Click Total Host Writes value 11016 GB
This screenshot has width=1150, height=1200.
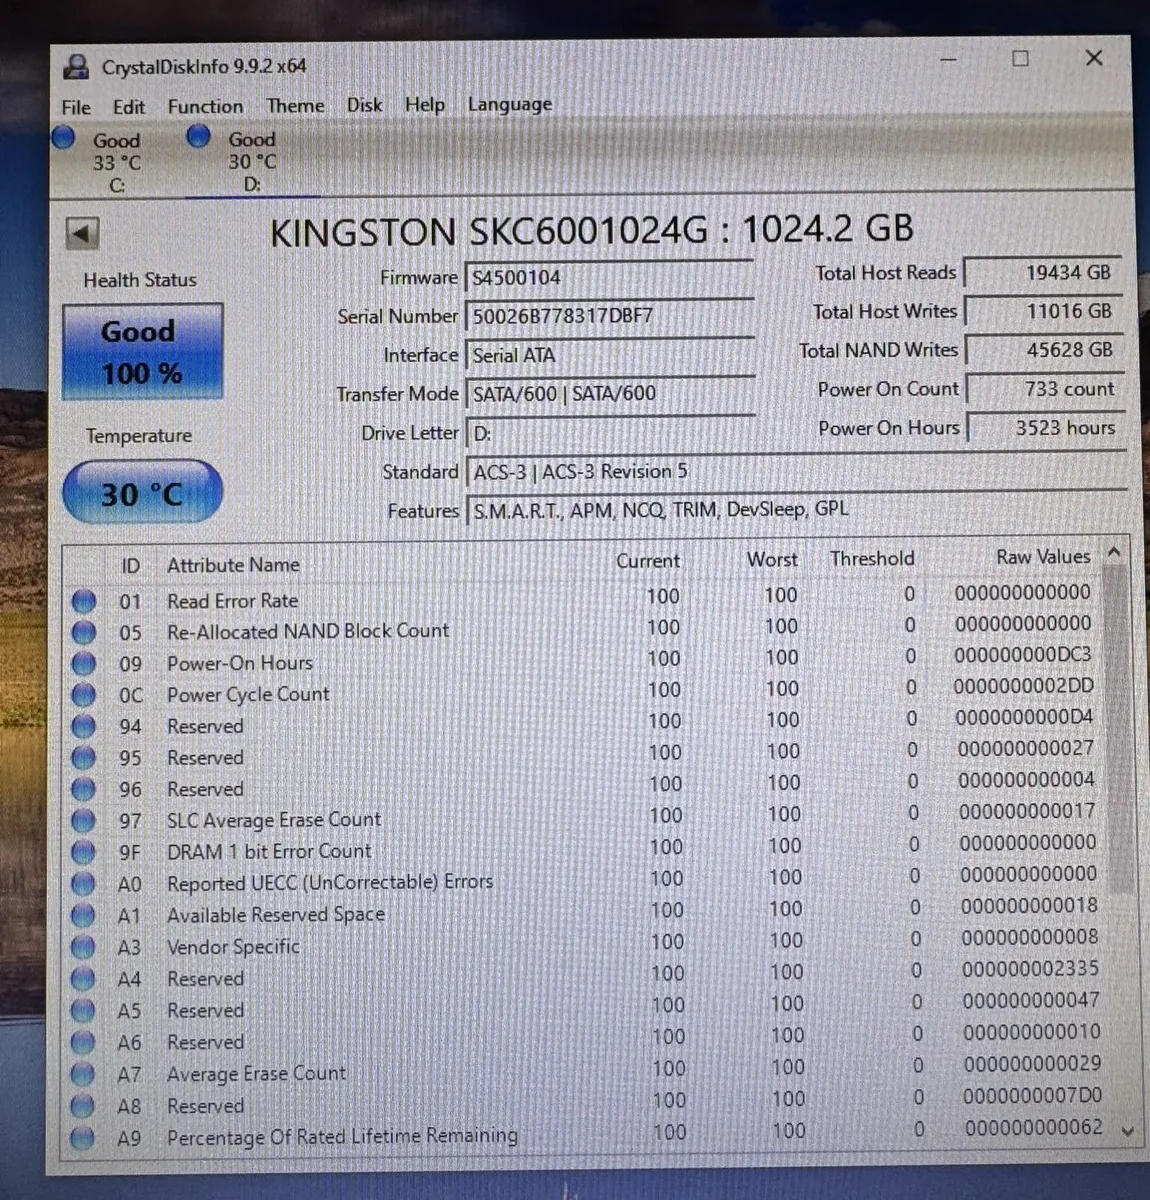point(1044,311)
